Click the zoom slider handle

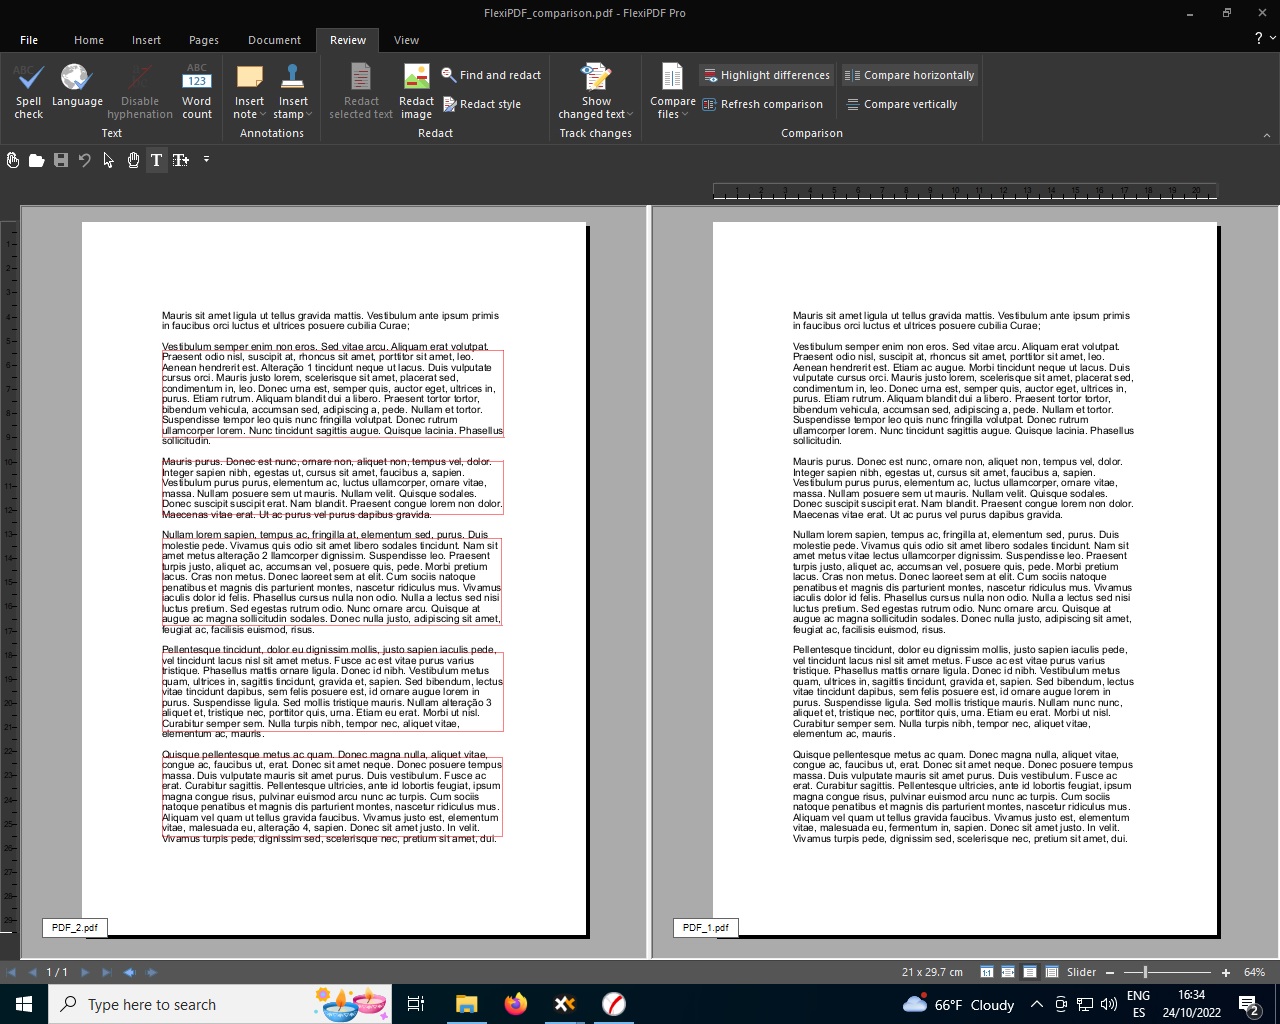(x=1145, y=972)
